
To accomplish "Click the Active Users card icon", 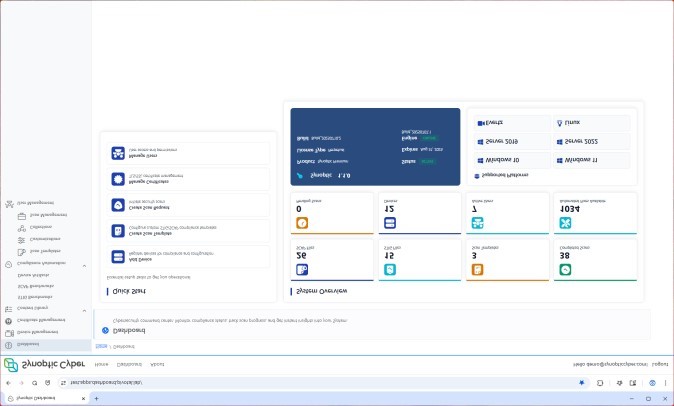I will click(478, 222).
